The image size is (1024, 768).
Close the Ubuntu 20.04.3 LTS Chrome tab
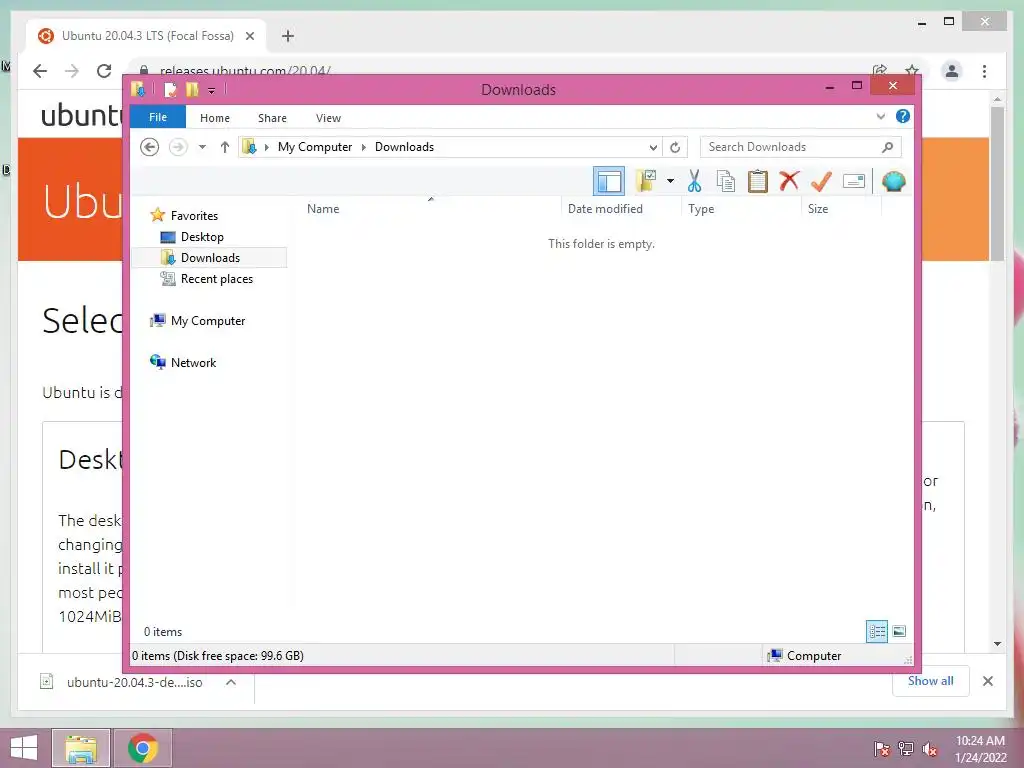249,36
